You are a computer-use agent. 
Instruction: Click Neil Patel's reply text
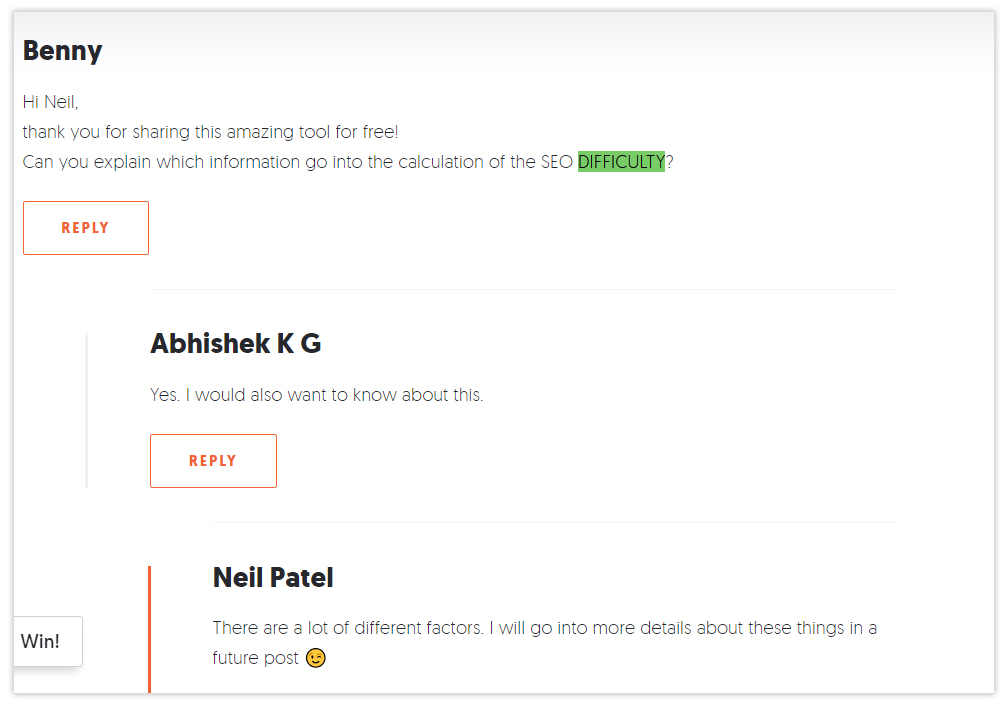click(544, 627)
